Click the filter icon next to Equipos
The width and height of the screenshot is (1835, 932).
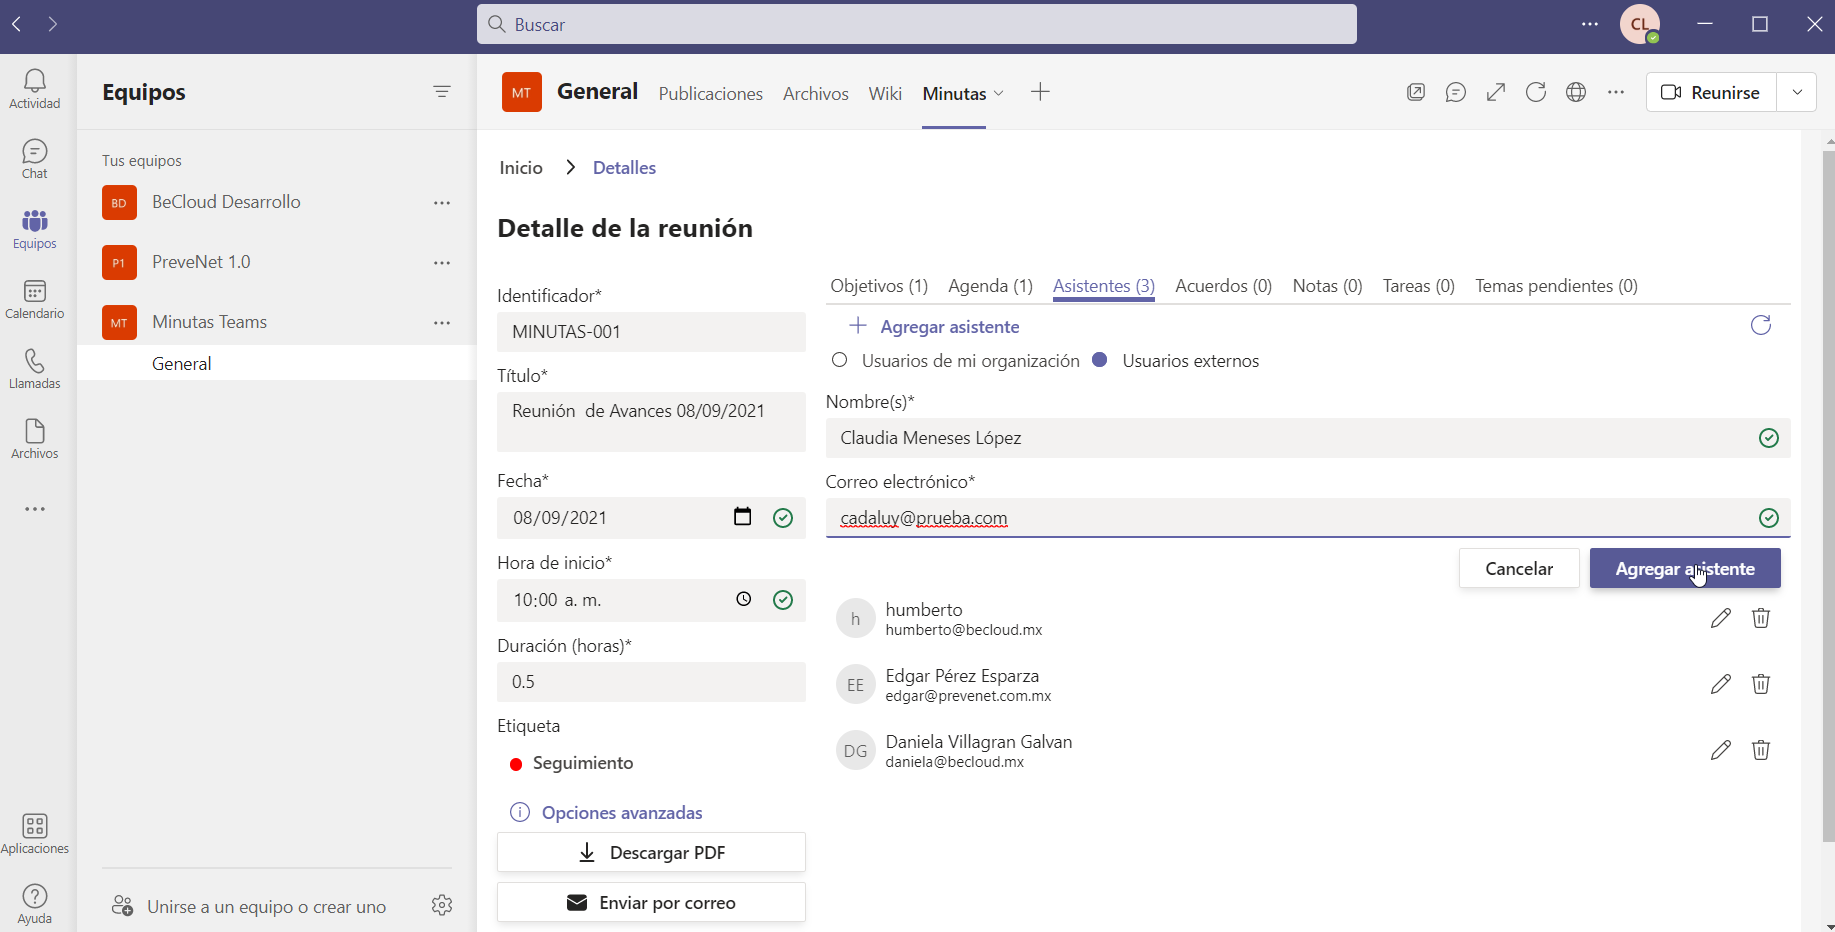(x=442, y=92)
